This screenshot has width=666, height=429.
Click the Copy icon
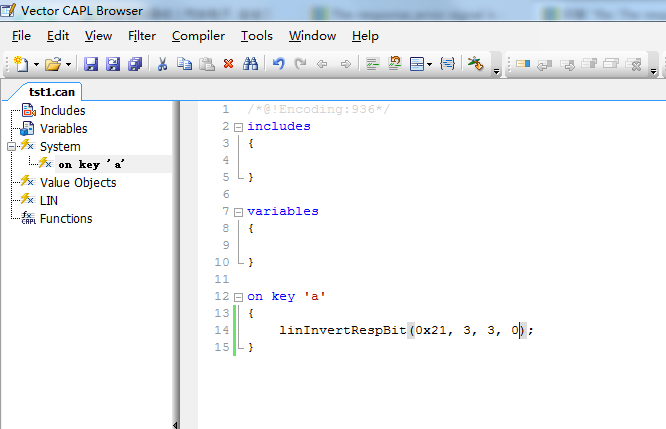click(x=184, y=64)
